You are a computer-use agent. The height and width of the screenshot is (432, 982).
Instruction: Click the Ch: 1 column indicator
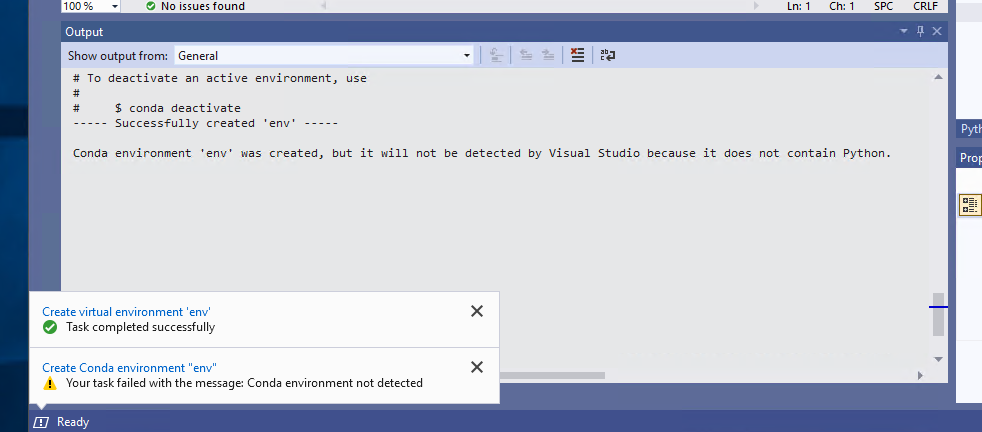pos(842,6)
